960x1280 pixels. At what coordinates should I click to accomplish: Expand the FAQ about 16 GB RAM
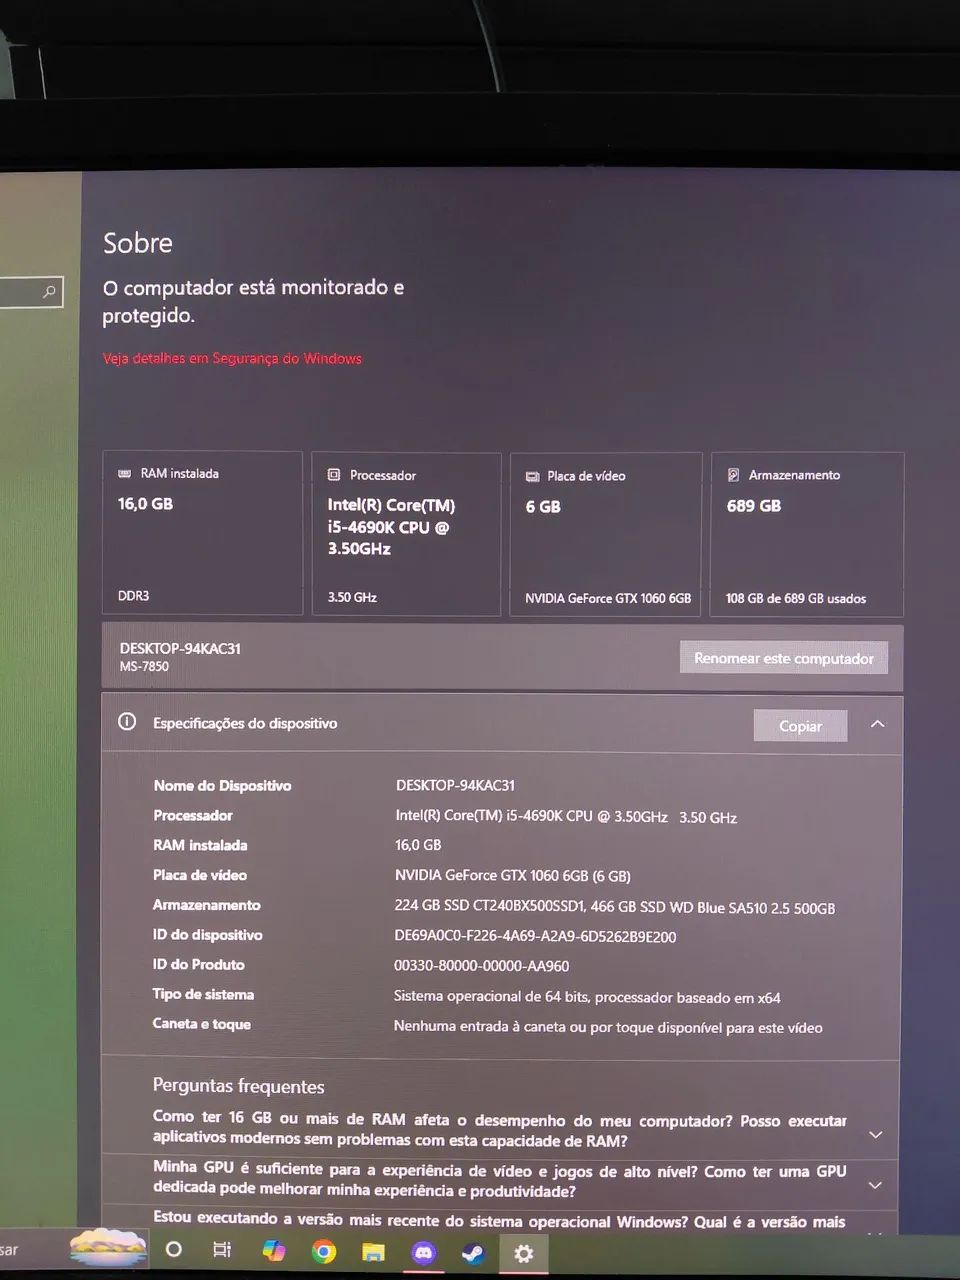pyautogui.click(x=875, y=1134)
